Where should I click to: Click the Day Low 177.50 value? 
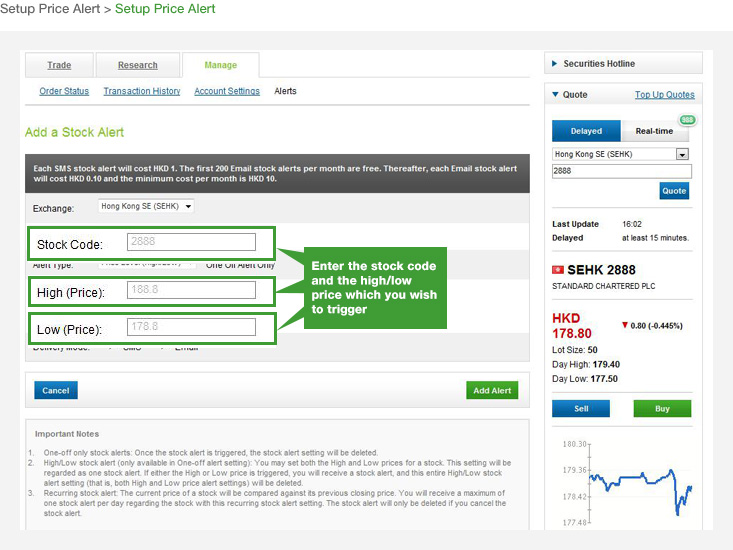pyautogui.click(x=604, y=379)
